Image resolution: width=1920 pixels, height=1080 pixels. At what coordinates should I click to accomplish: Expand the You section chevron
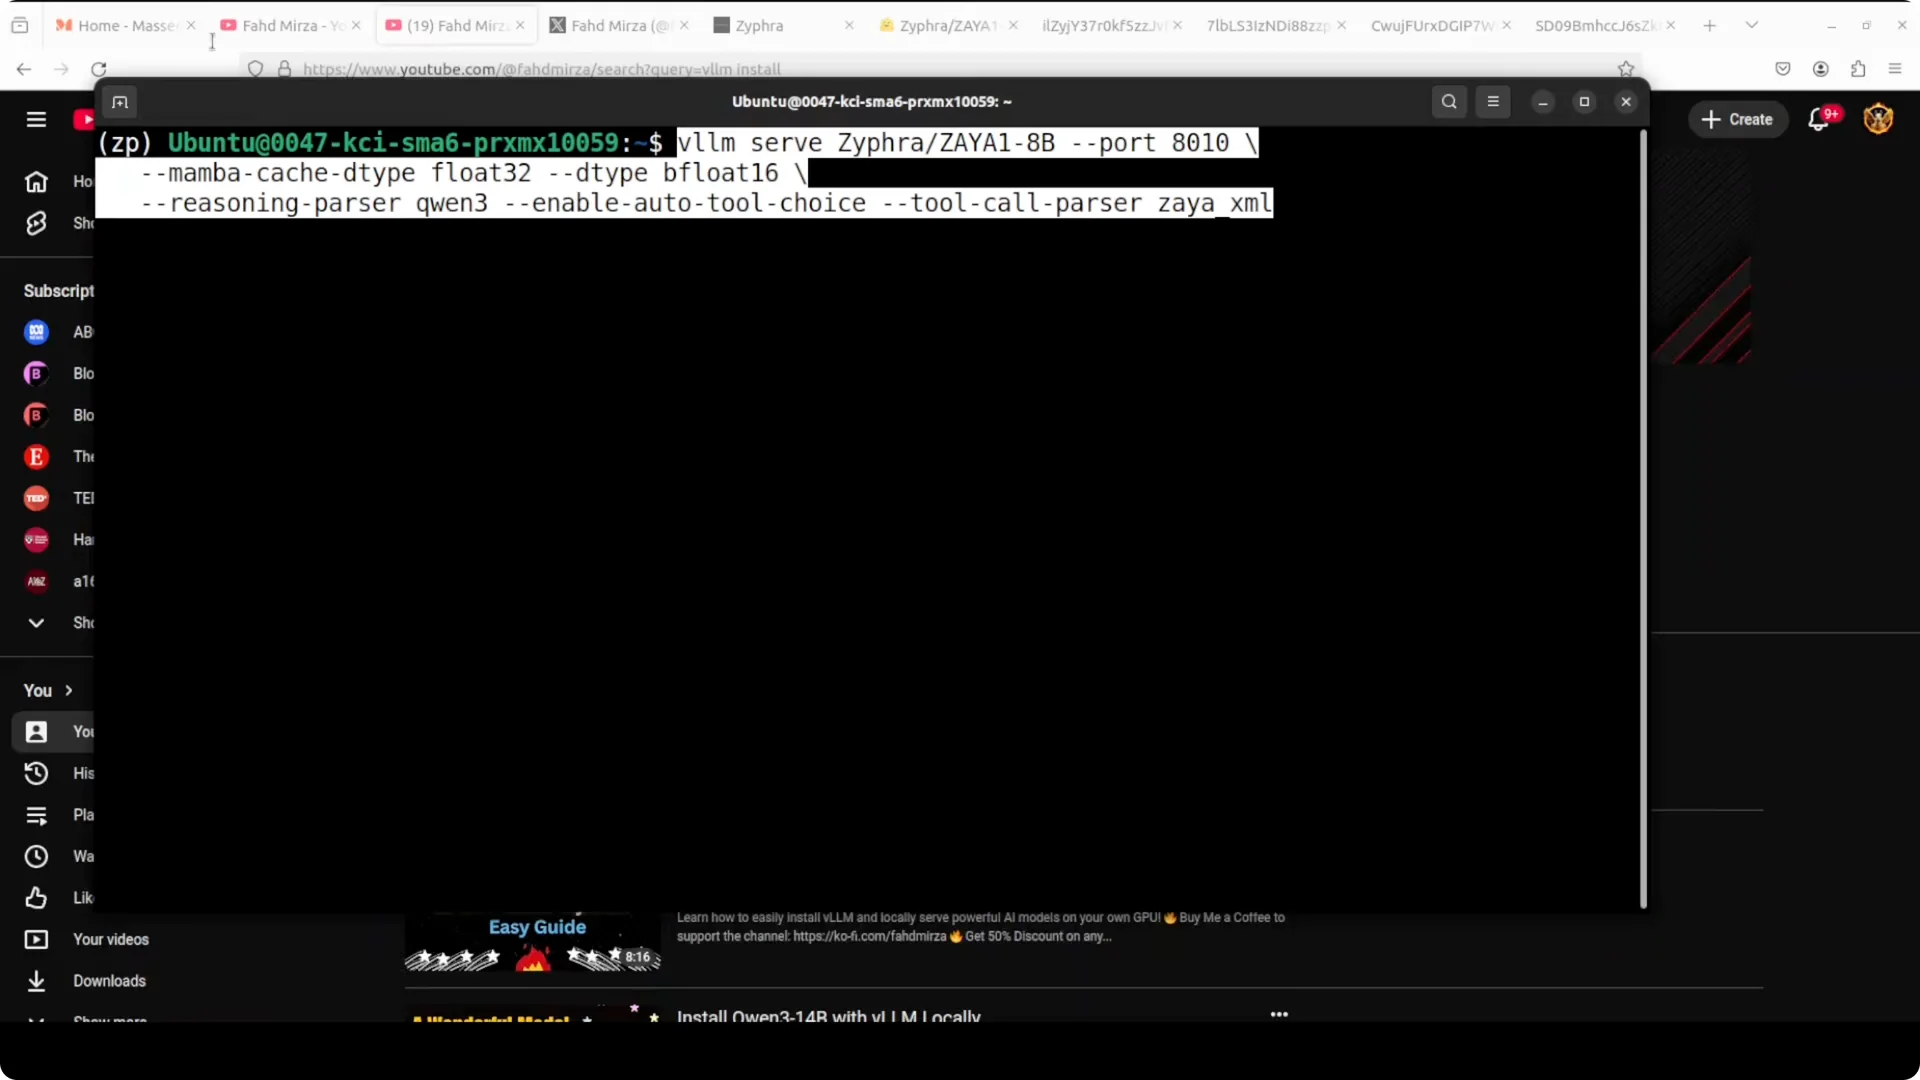(69, 691)
